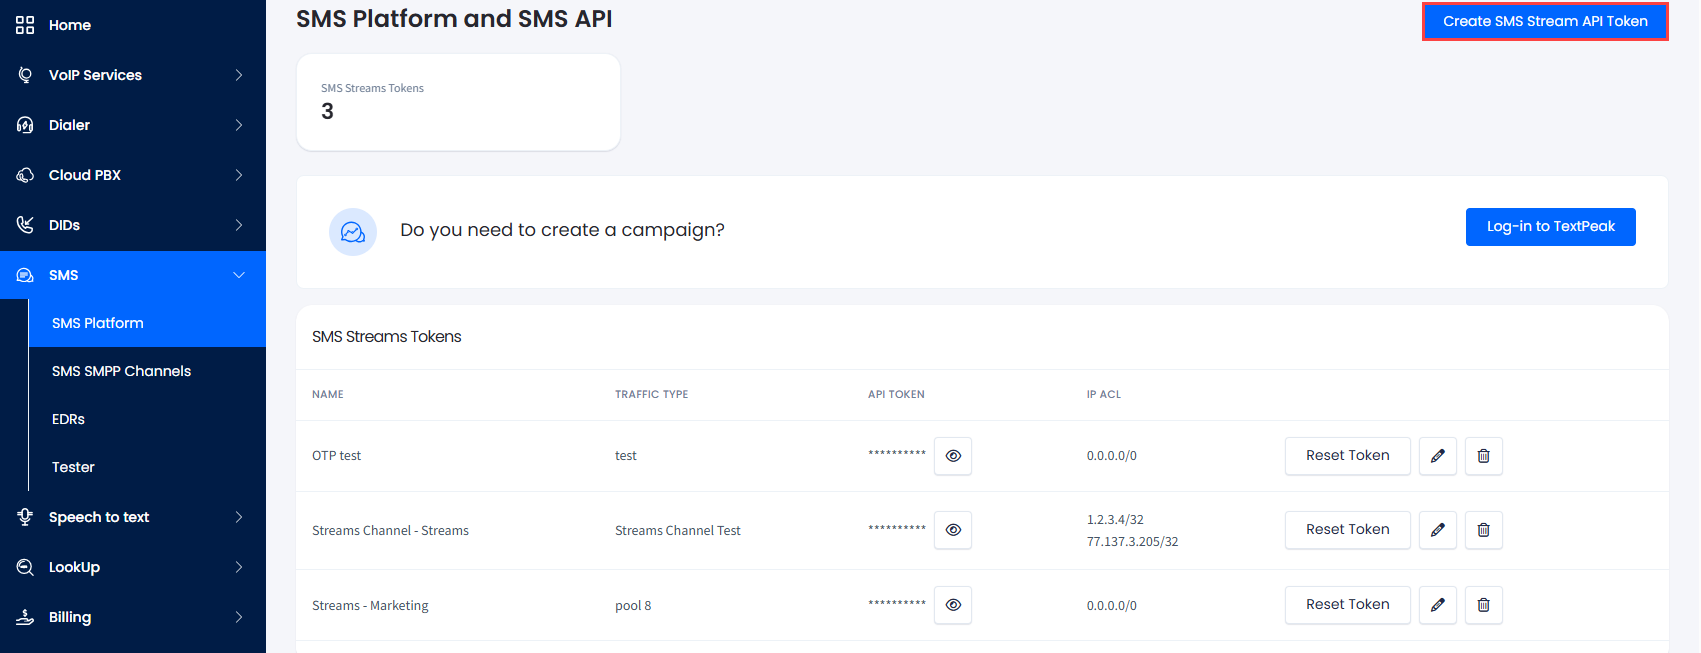Collapse the SMS menu chevron

(239, 275)
